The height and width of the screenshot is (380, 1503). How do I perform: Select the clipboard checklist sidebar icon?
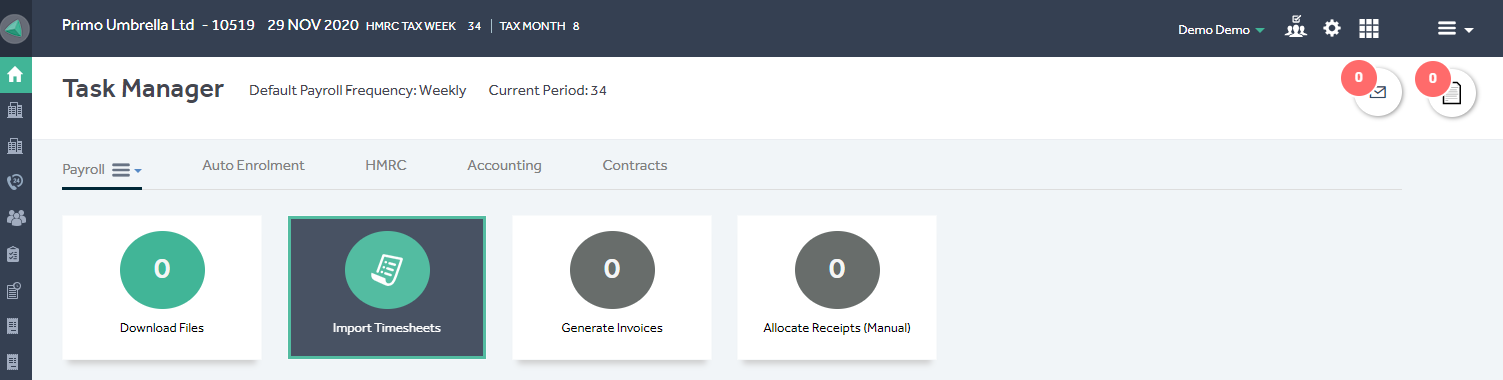click(x=15, y=254)
